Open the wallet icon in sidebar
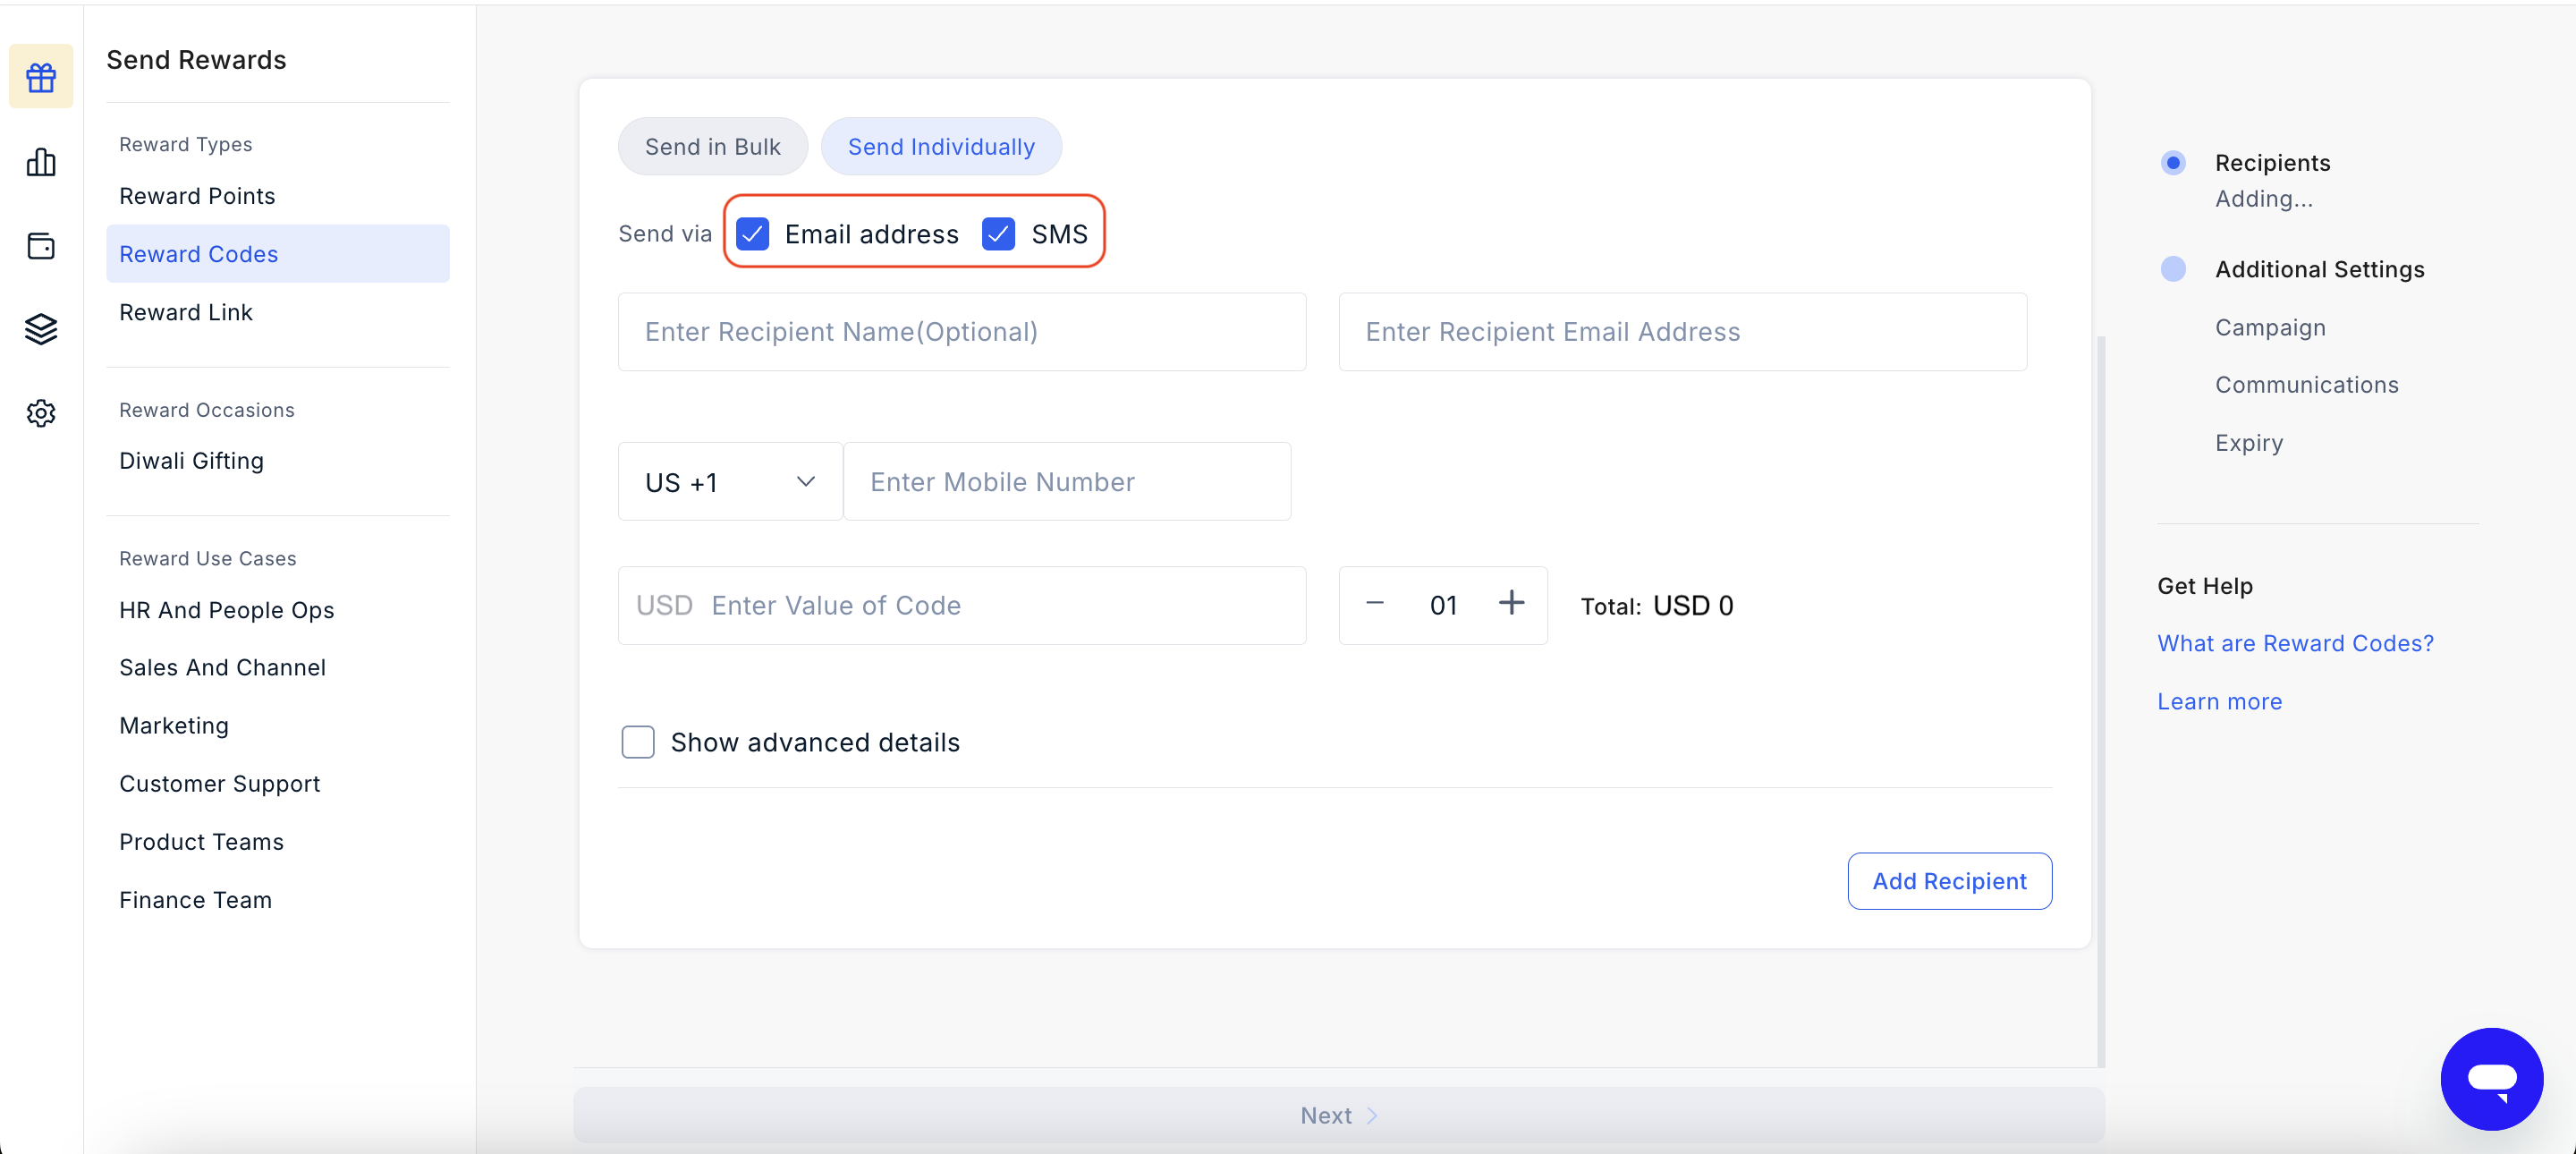 click(41, 246)
